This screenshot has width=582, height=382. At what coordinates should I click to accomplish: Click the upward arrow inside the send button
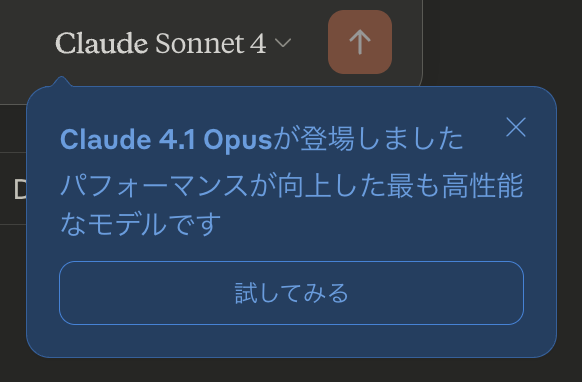(360, 42)
